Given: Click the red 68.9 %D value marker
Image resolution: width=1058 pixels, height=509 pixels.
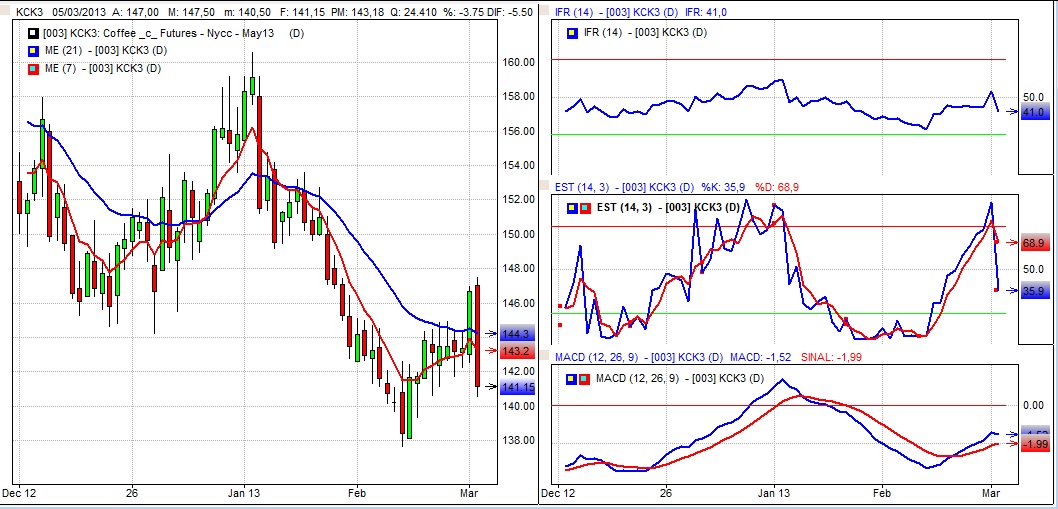Looking at the screenshot, I should coord(1033,243).
